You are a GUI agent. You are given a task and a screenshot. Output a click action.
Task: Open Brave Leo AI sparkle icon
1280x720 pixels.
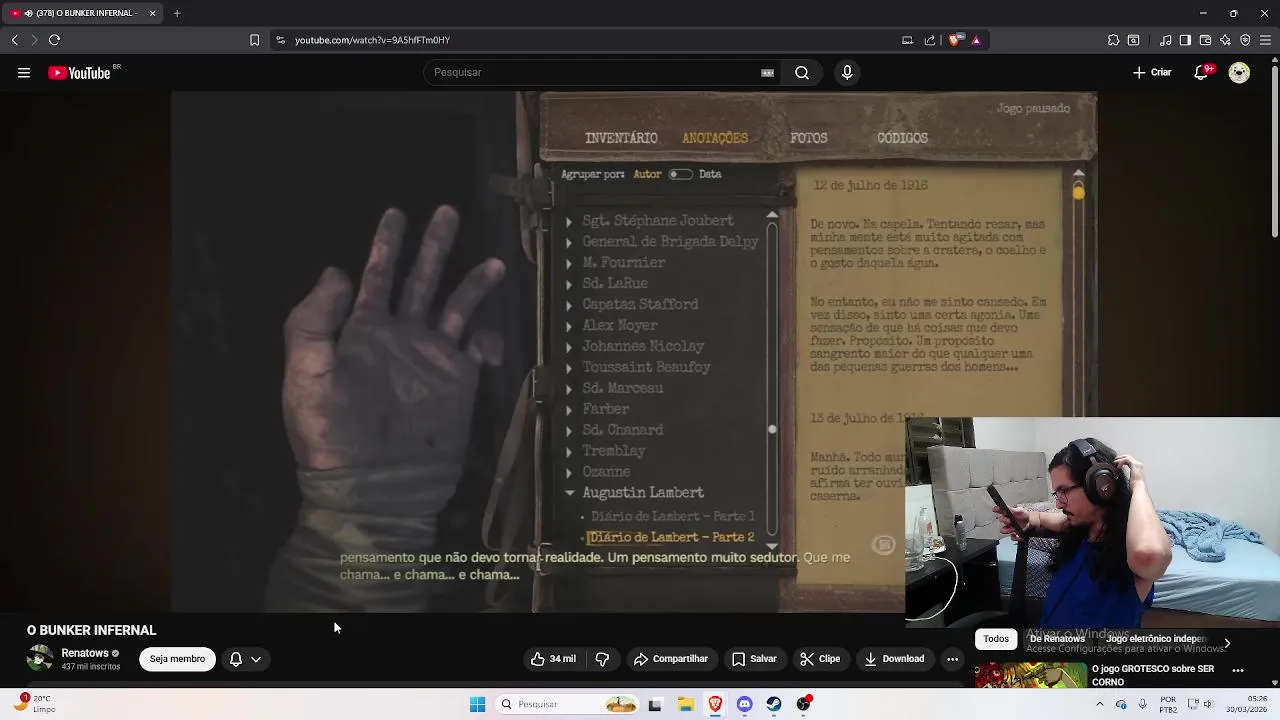click(1225, 40)
